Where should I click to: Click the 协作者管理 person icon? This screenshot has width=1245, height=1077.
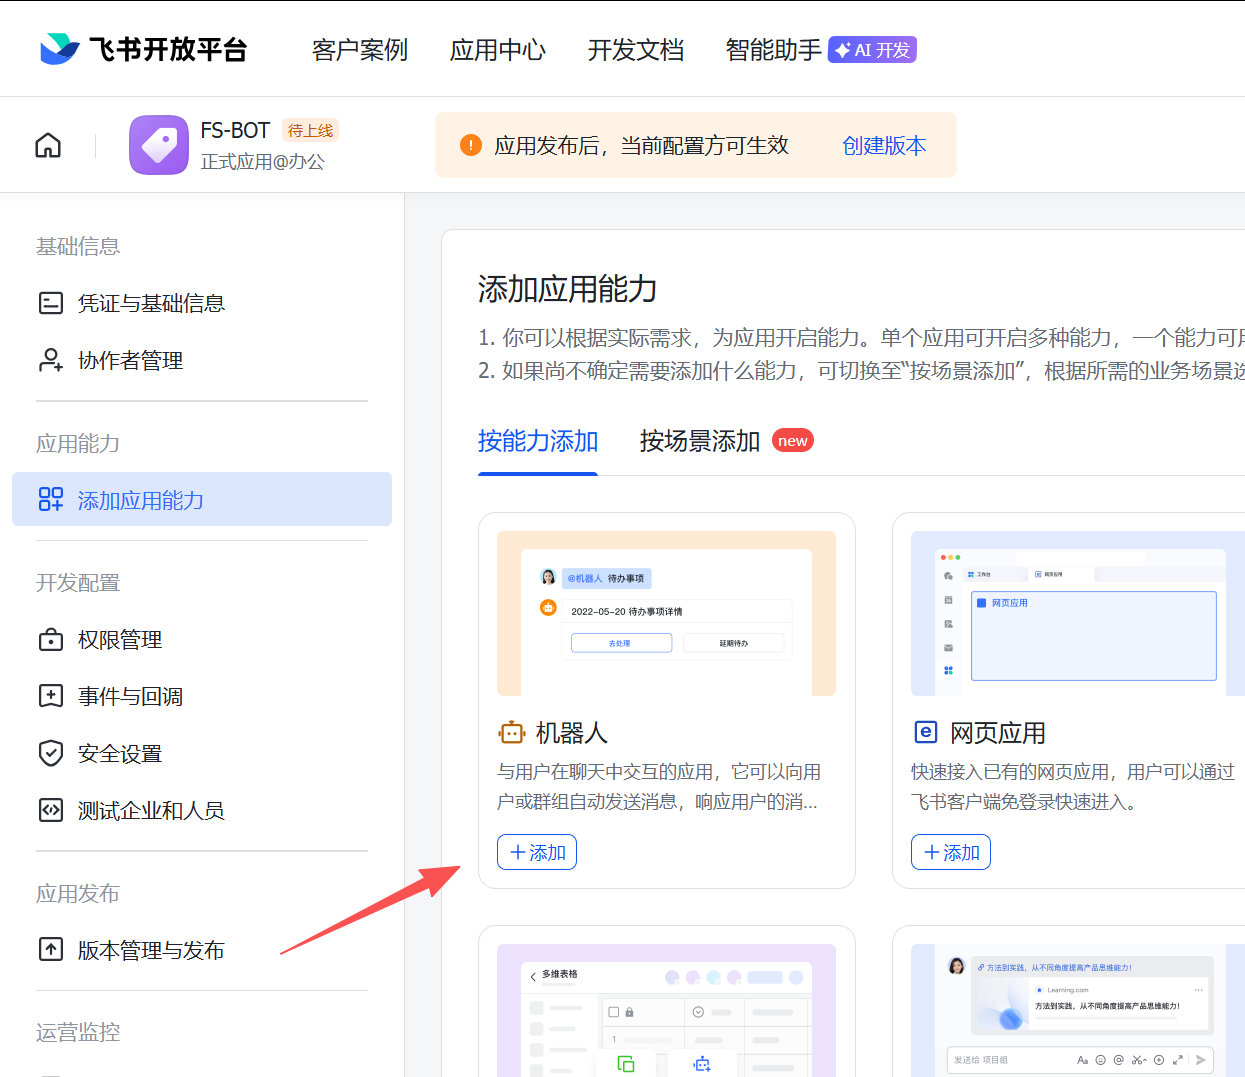(51, 360)
